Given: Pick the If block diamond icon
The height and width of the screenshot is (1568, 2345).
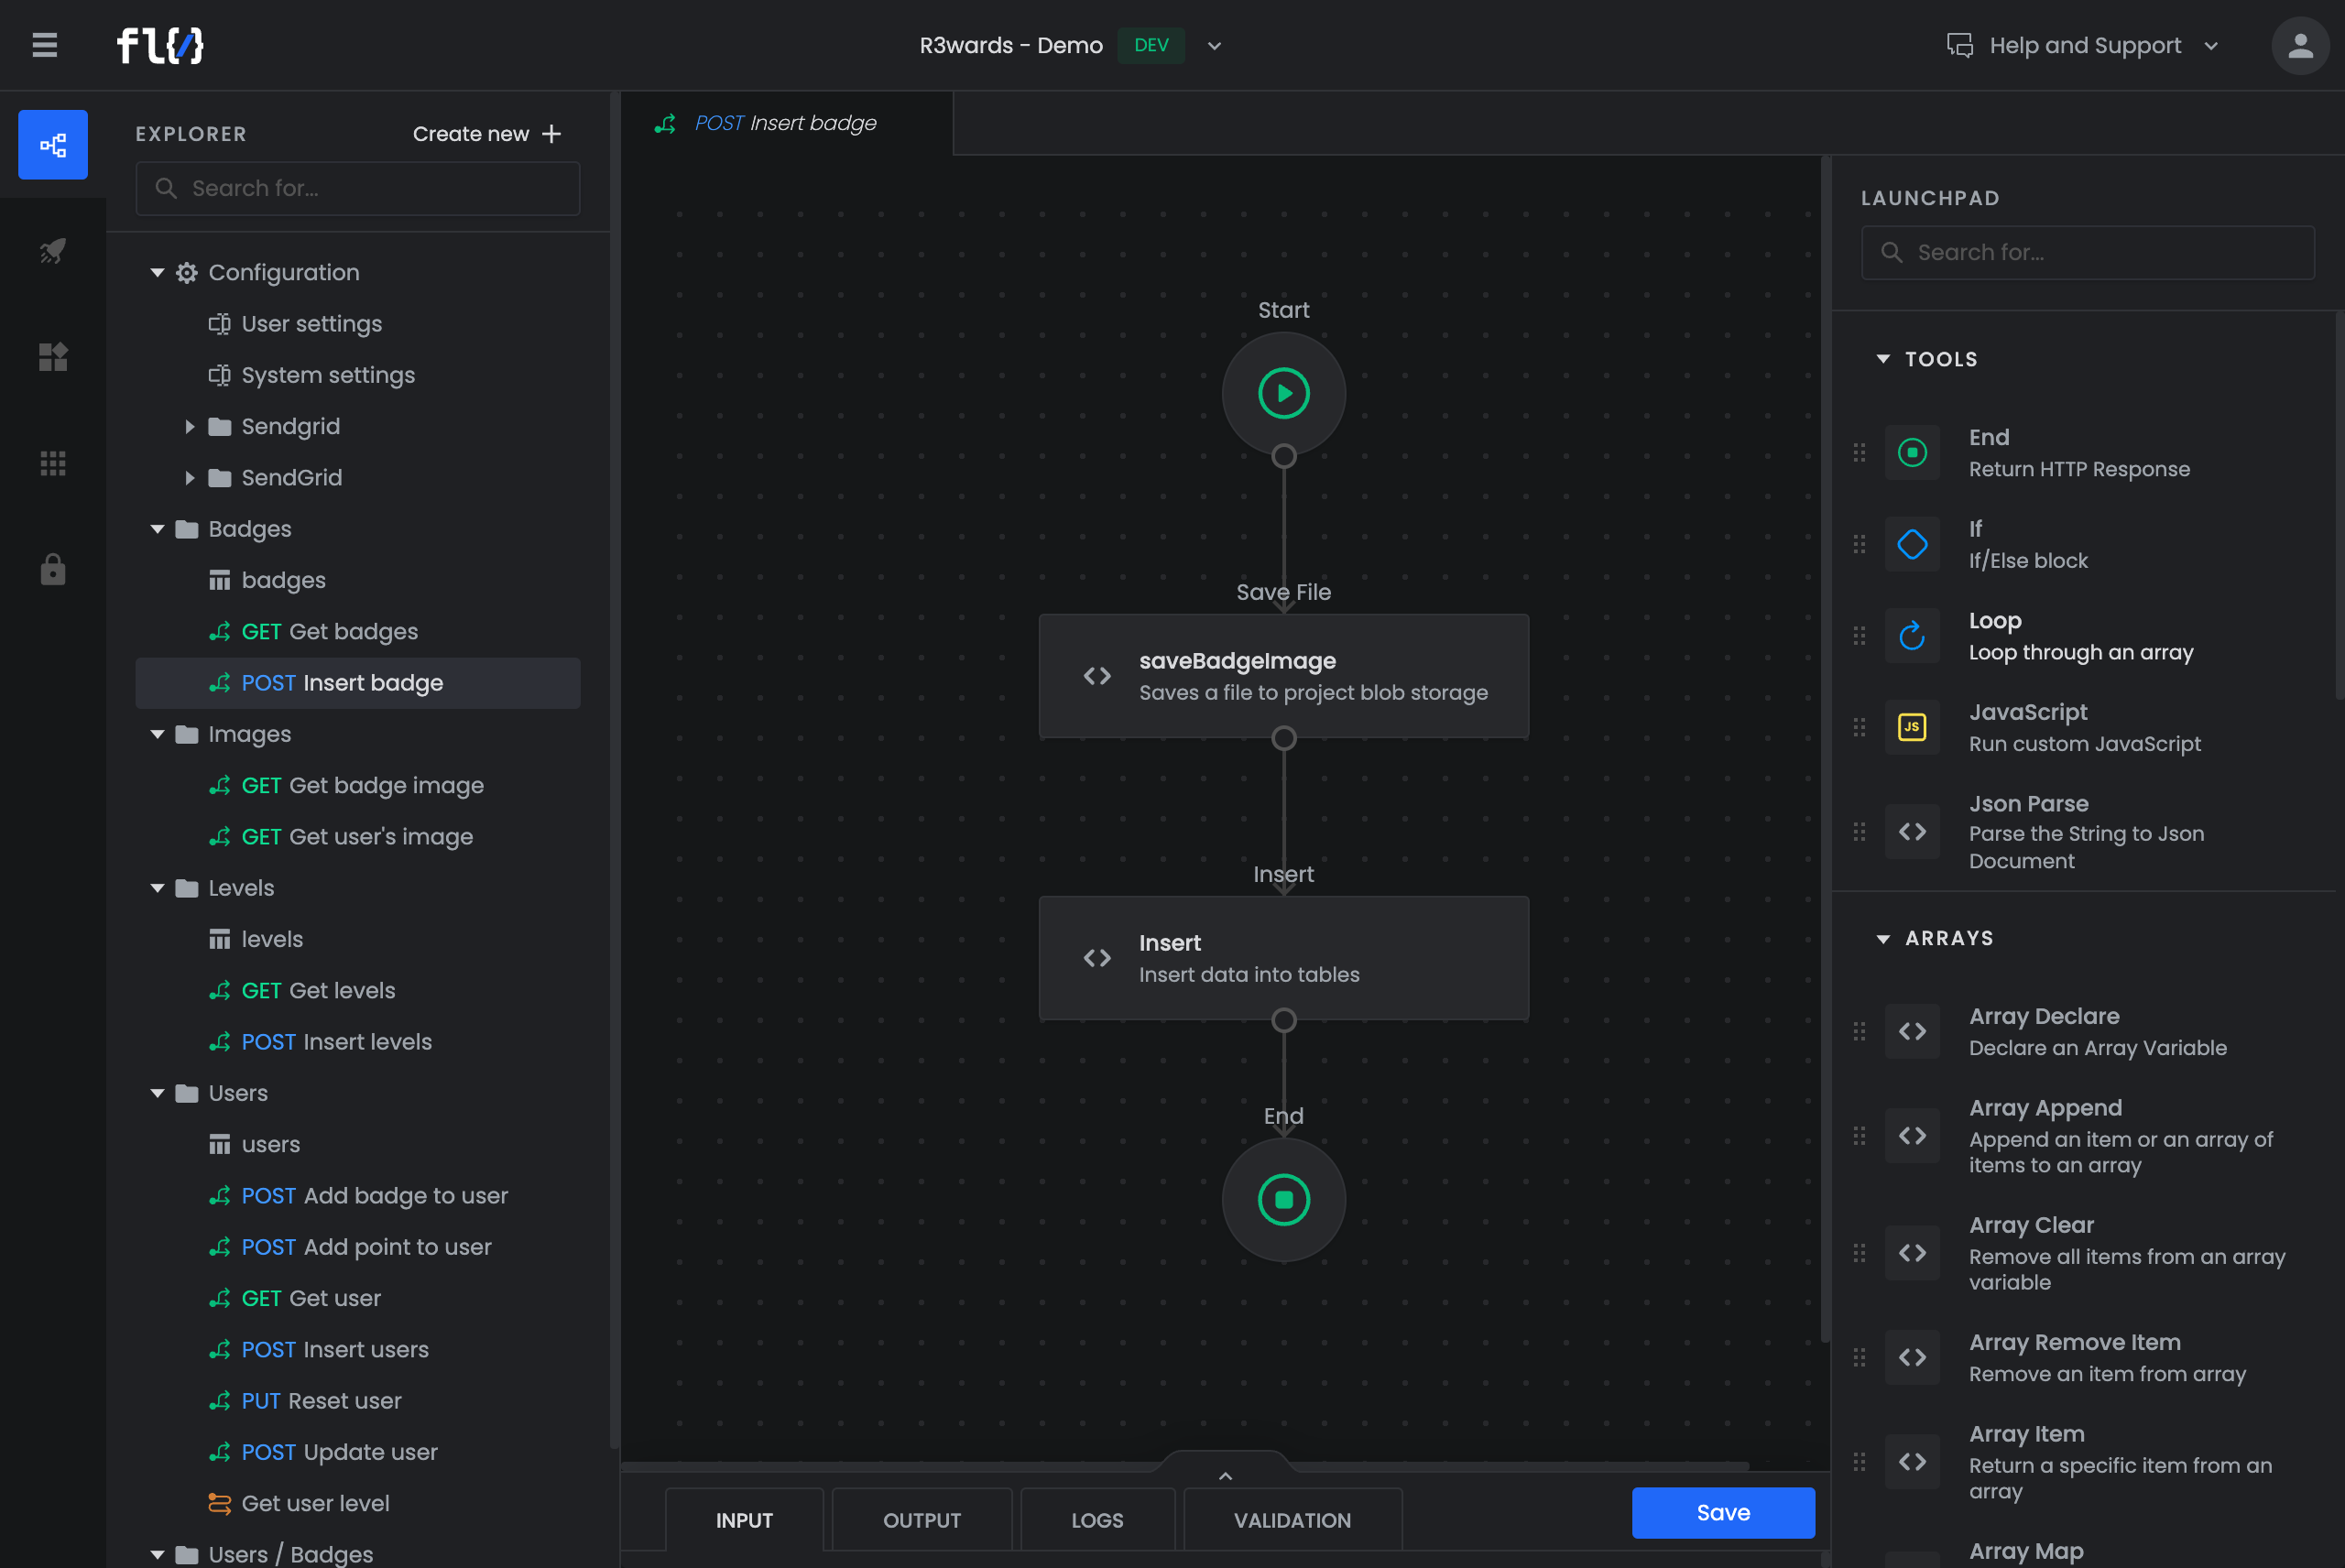Looking at the screenshot, I should tap(1912, 544).
